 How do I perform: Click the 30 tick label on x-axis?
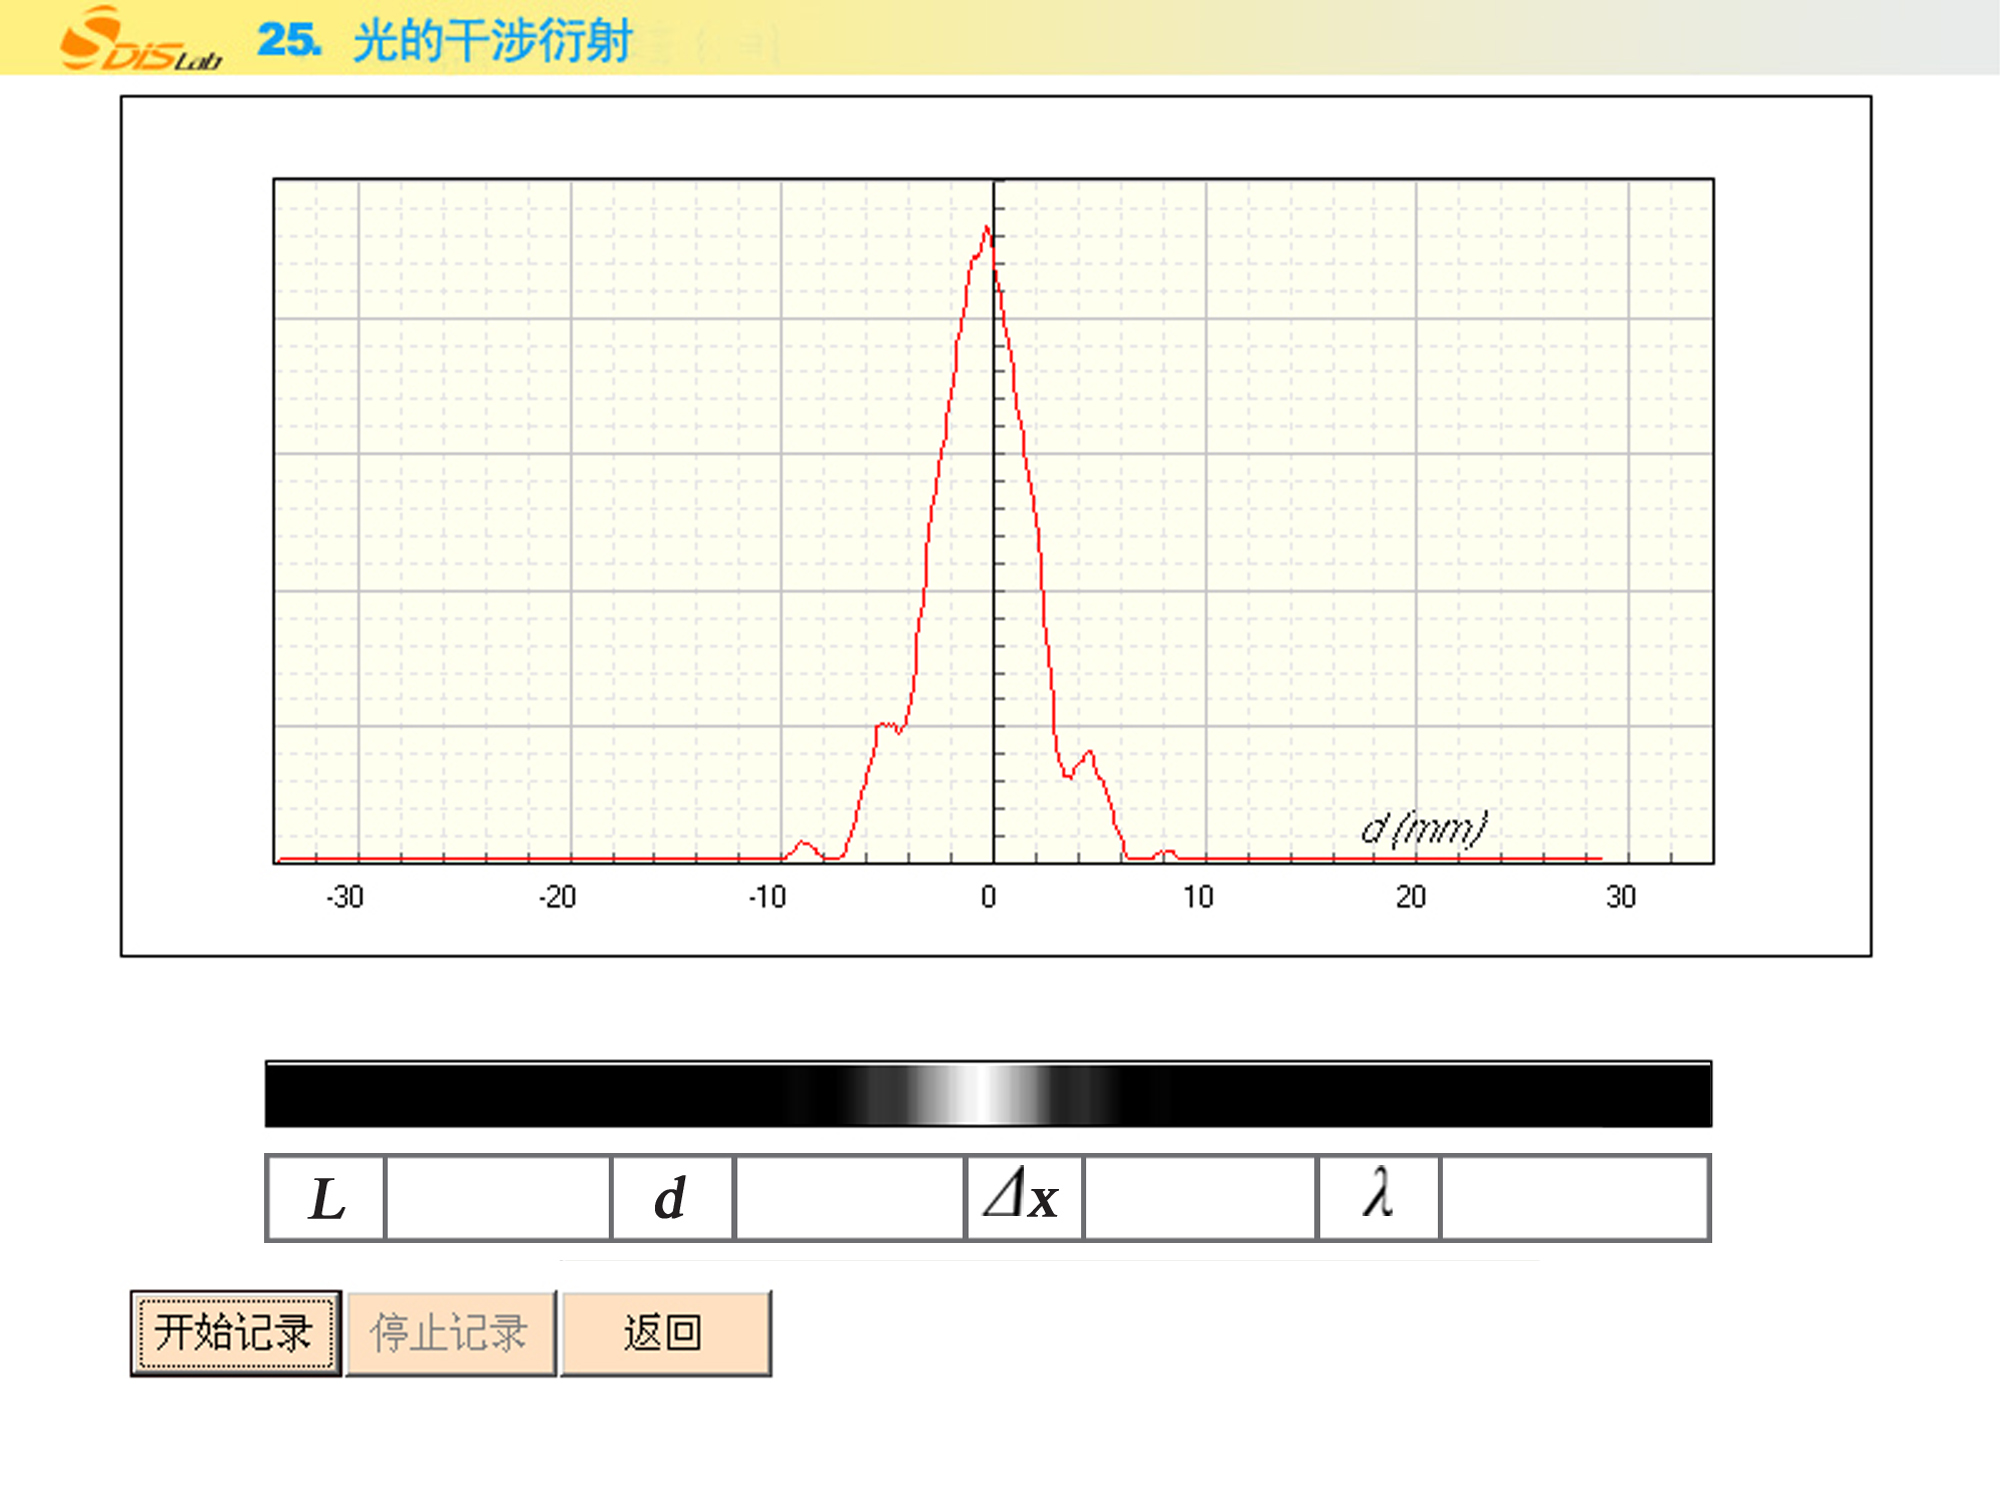1620,897
